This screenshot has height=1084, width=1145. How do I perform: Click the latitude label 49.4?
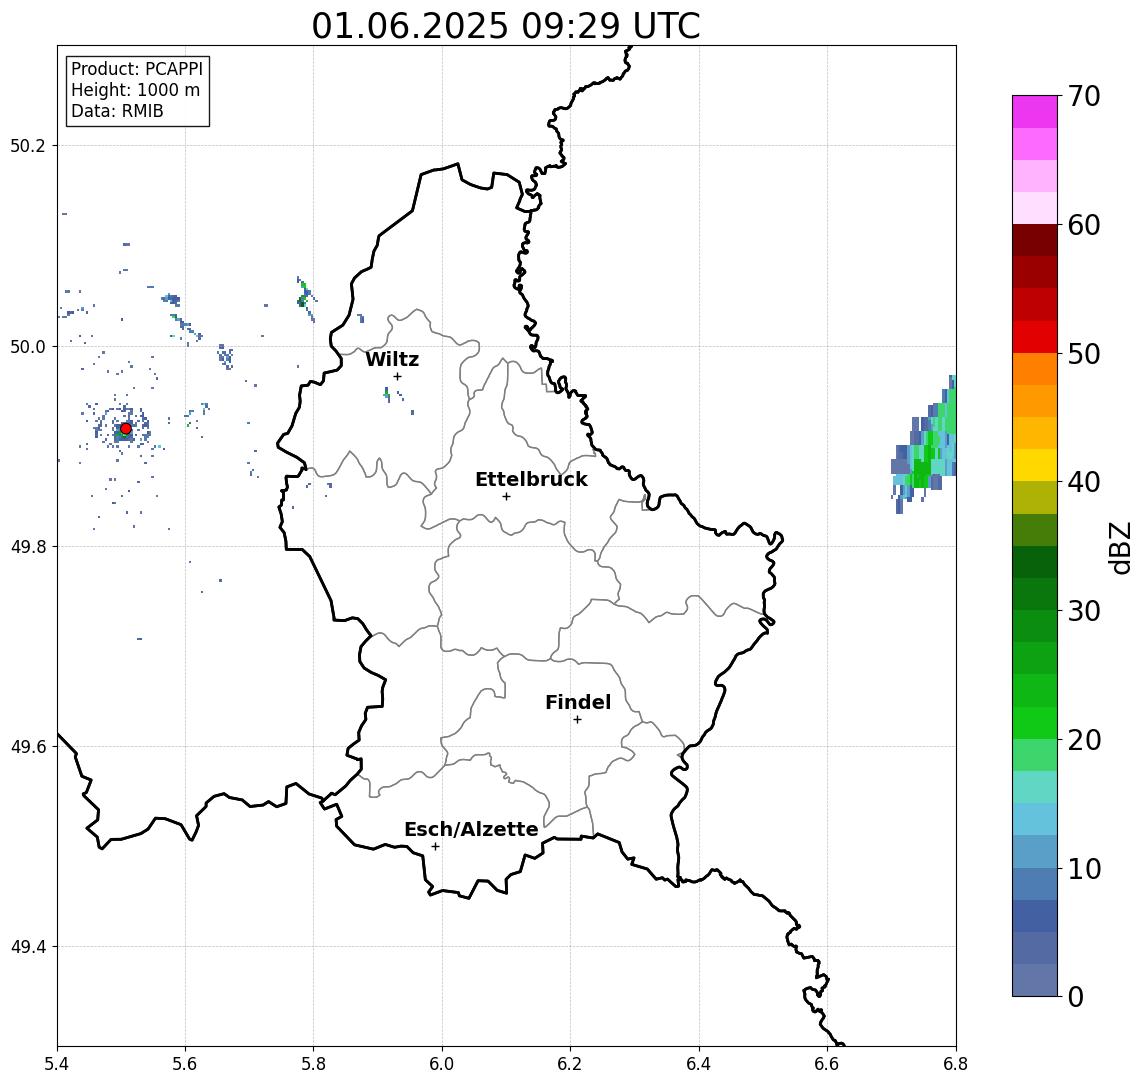(x=27, y=947)
